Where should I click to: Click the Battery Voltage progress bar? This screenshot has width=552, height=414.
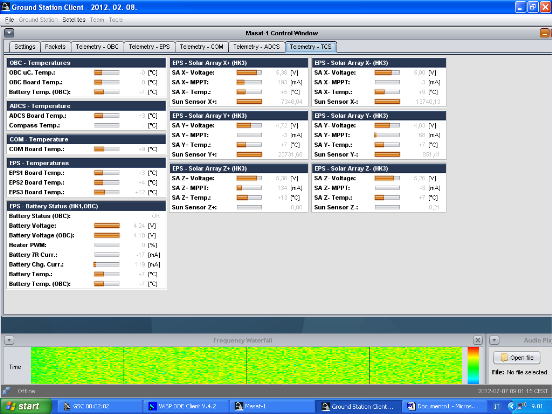coord(107,226)
